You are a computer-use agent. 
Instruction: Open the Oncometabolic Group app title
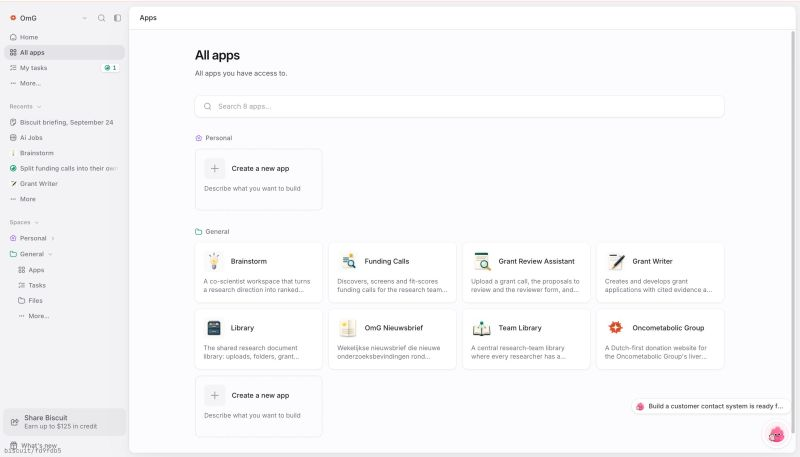point(668,328)
